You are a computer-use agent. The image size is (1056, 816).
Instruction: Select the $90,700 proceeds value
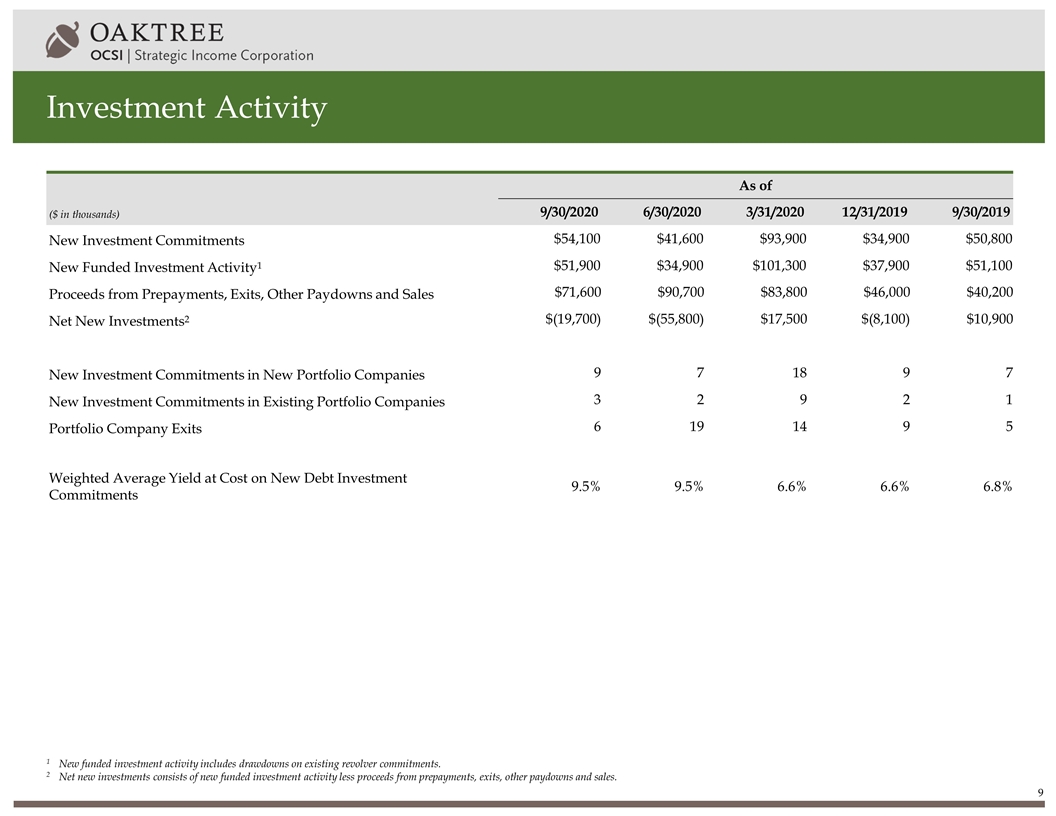point(677,292)
